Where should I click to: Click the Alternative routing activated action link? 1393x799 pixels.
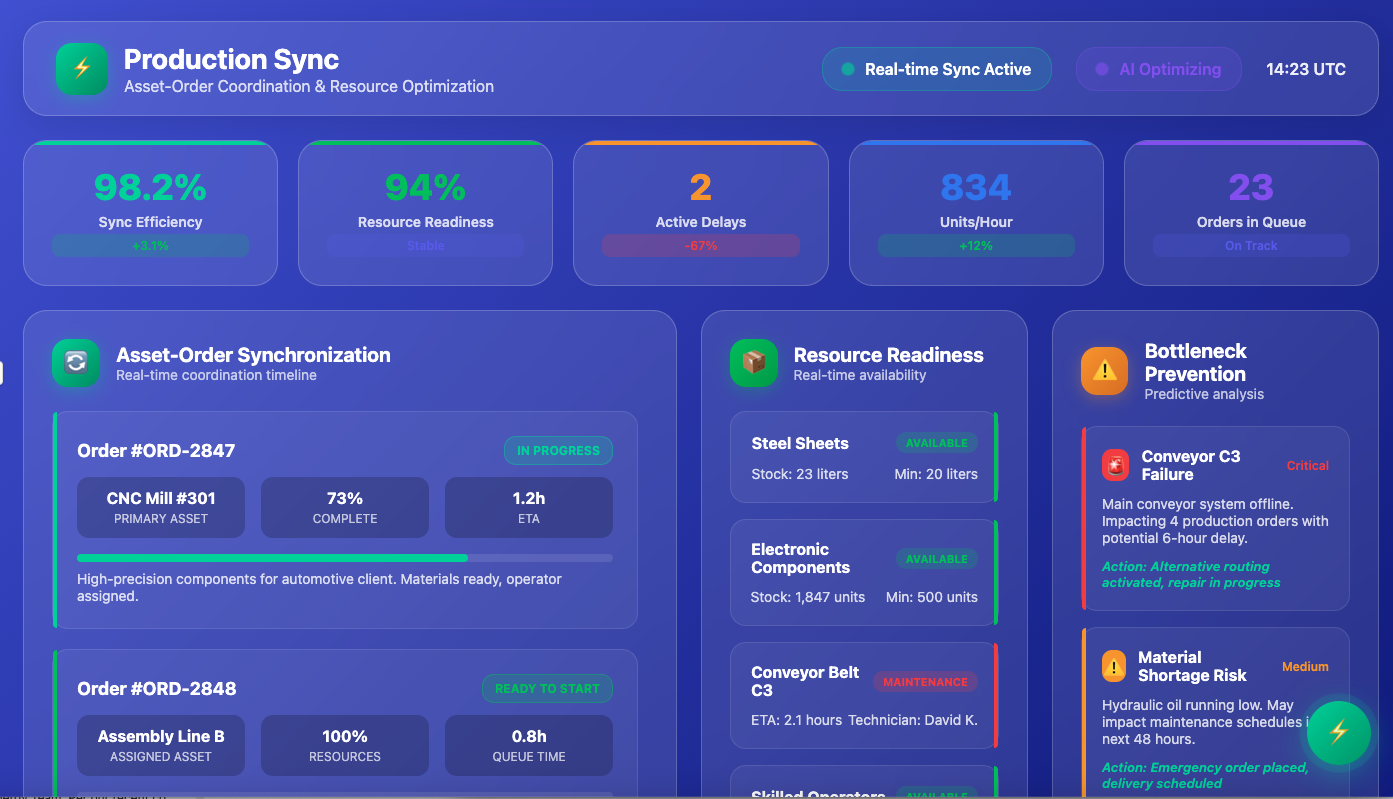point(1190,574)
